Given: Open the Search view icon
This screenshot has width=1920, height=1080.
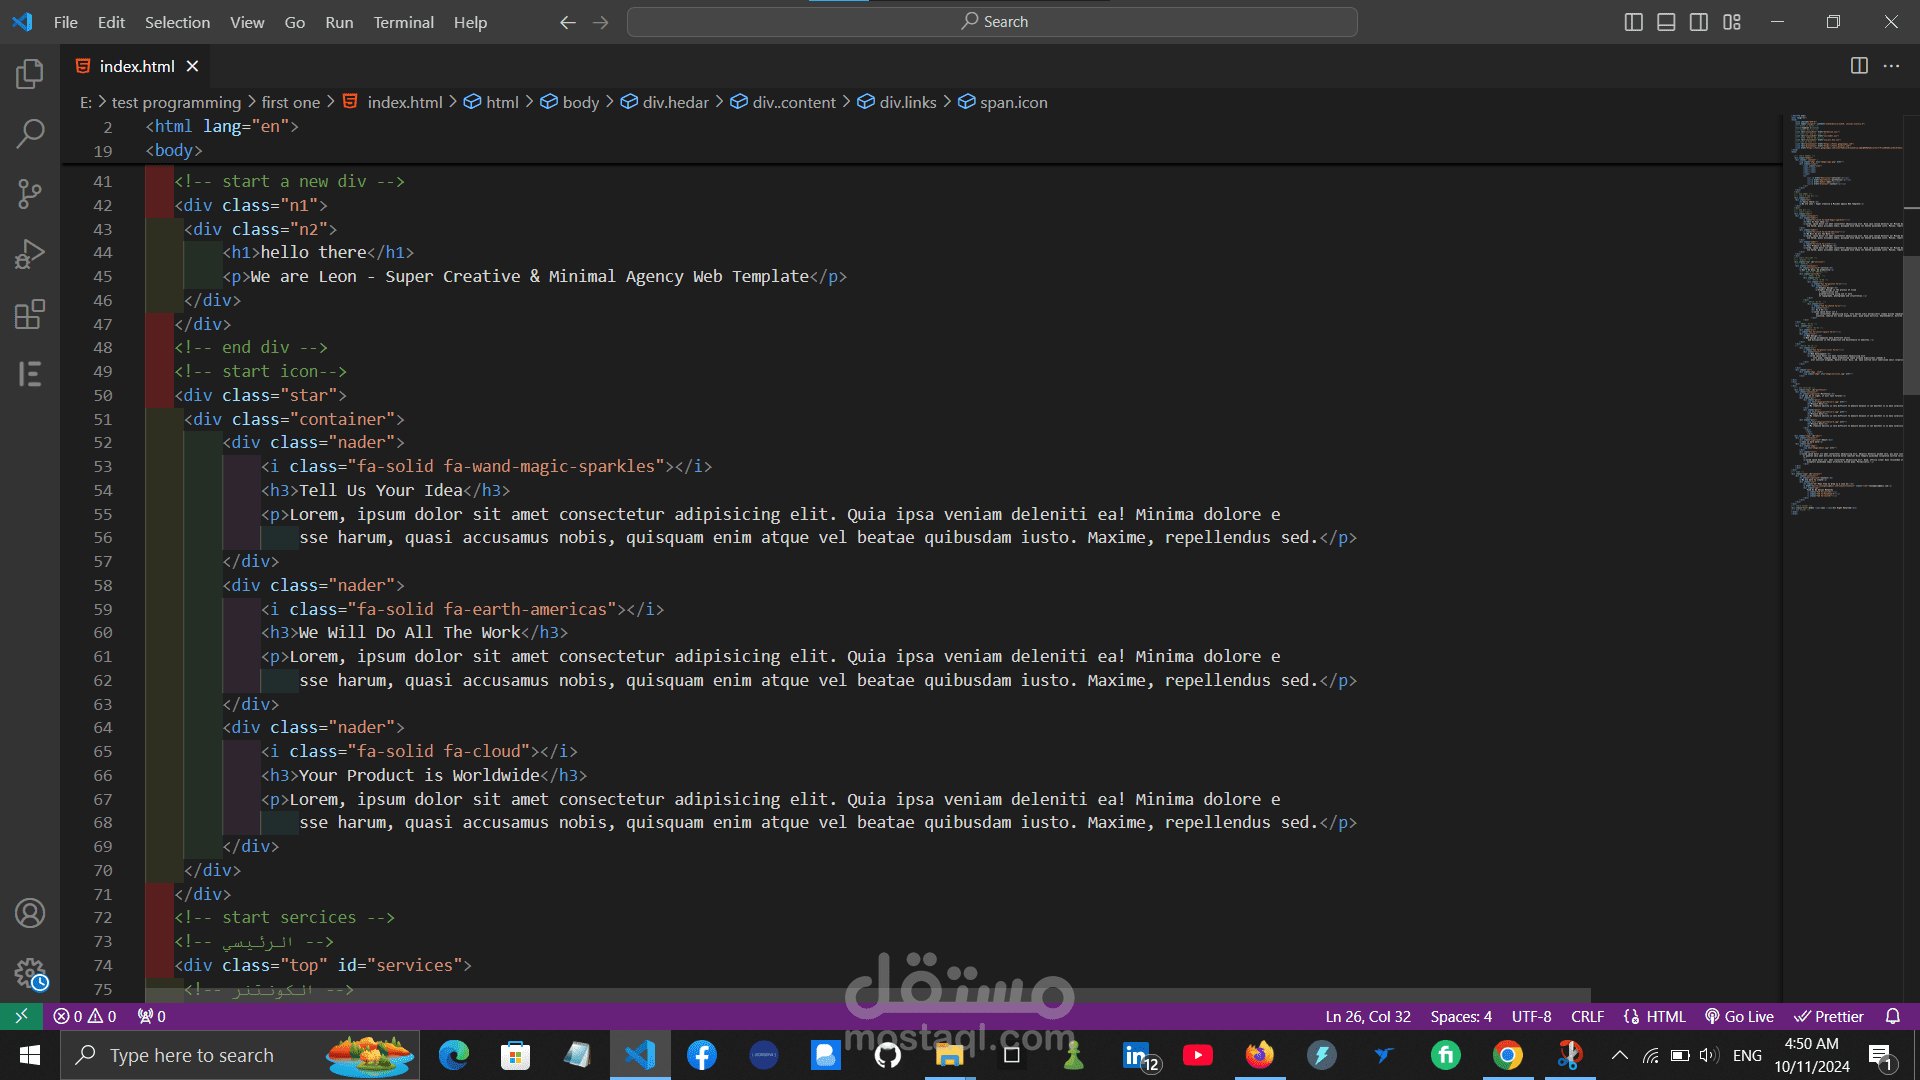Looking at the screenshot, I should click(30, 133).
